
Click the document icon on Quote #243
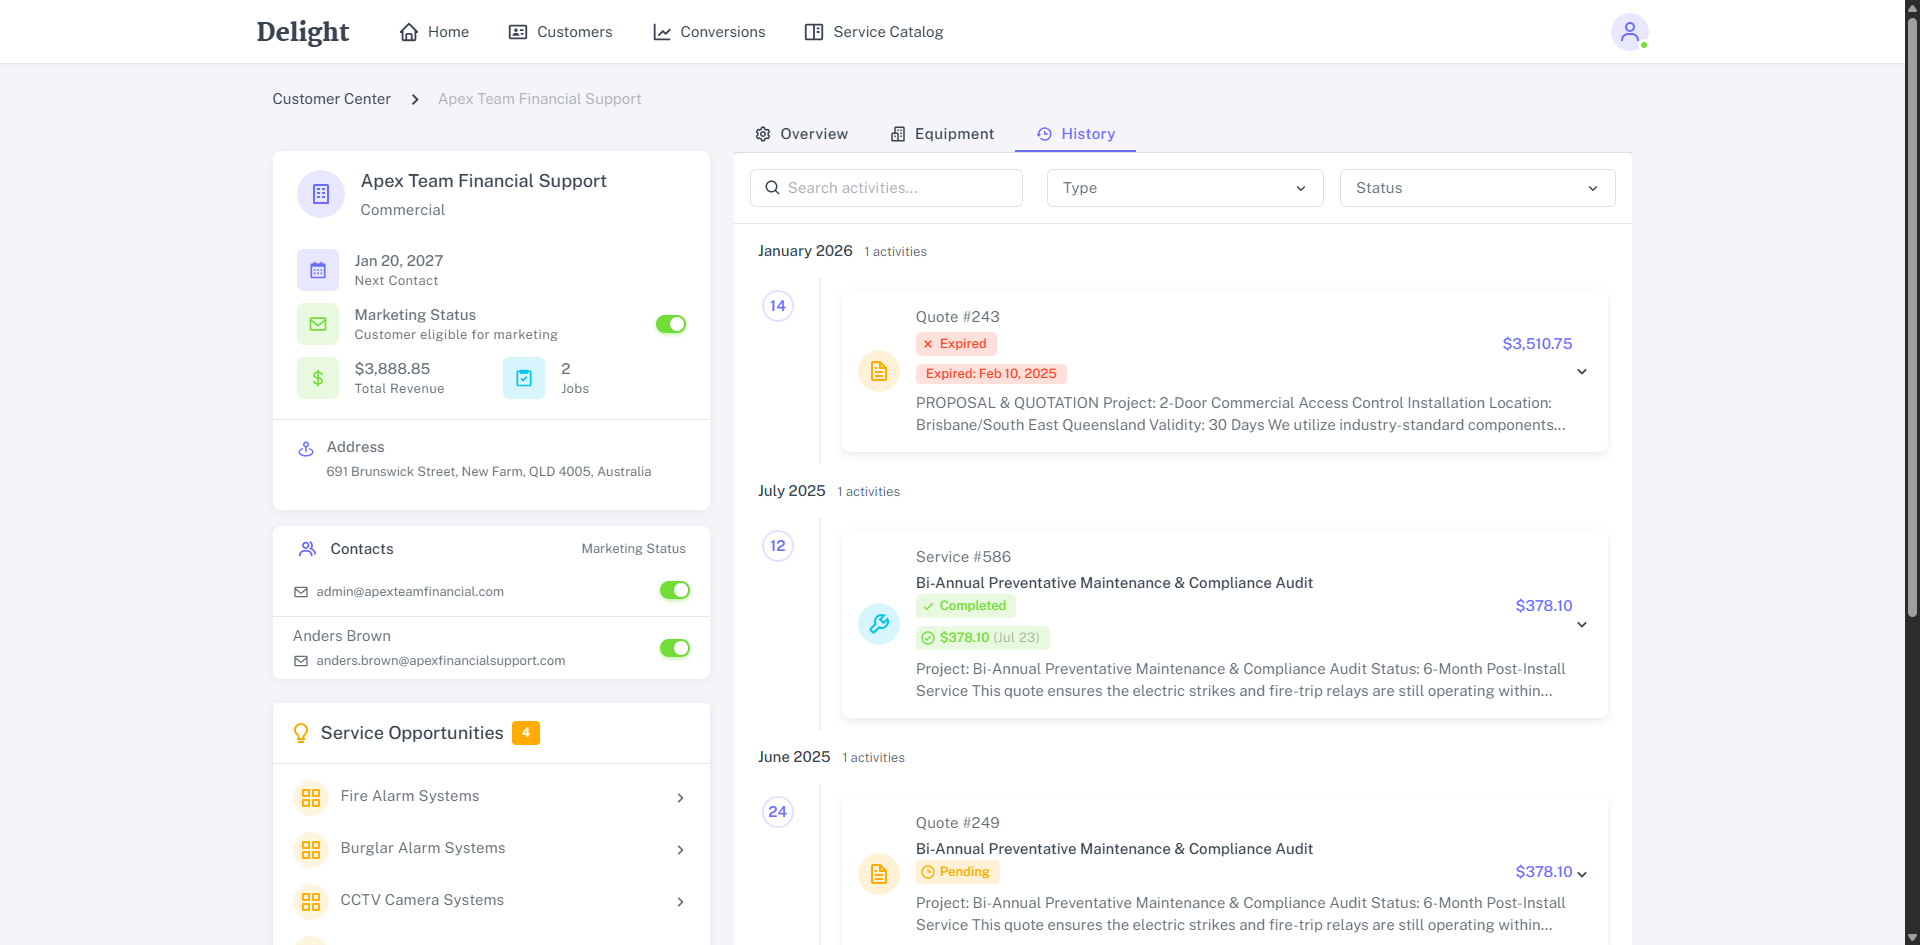pos(879,372)
